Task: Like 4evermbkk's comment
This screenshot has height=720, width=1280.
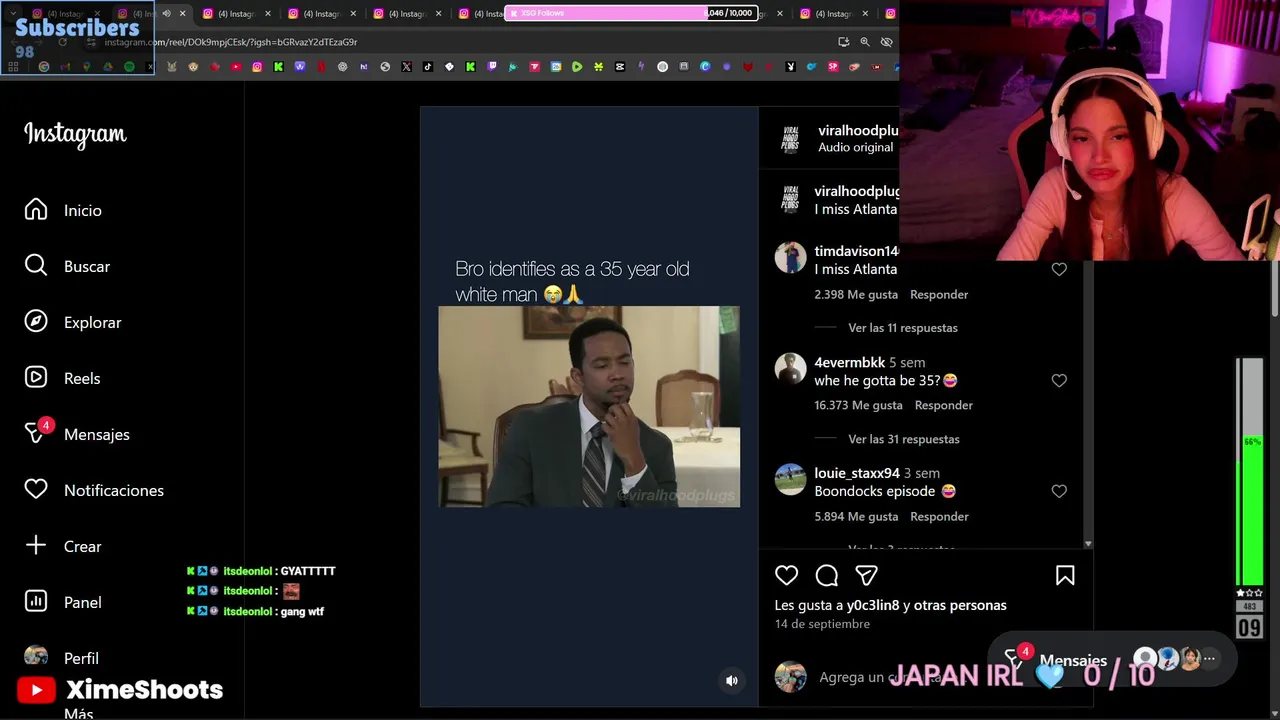Action: [x=1059, y=380]
